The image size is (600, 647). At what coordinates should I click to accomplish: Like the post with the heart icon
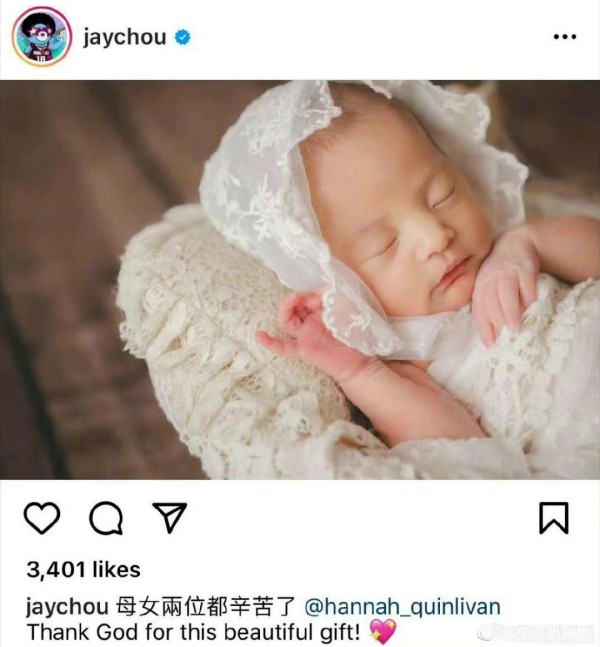[x=42, y=517]
